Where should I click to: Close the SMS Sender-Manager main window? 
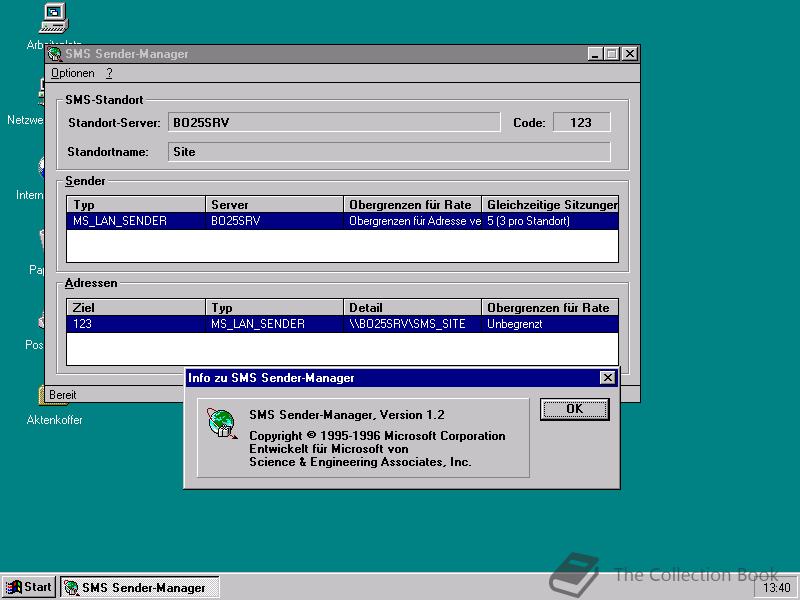(630, 54)
